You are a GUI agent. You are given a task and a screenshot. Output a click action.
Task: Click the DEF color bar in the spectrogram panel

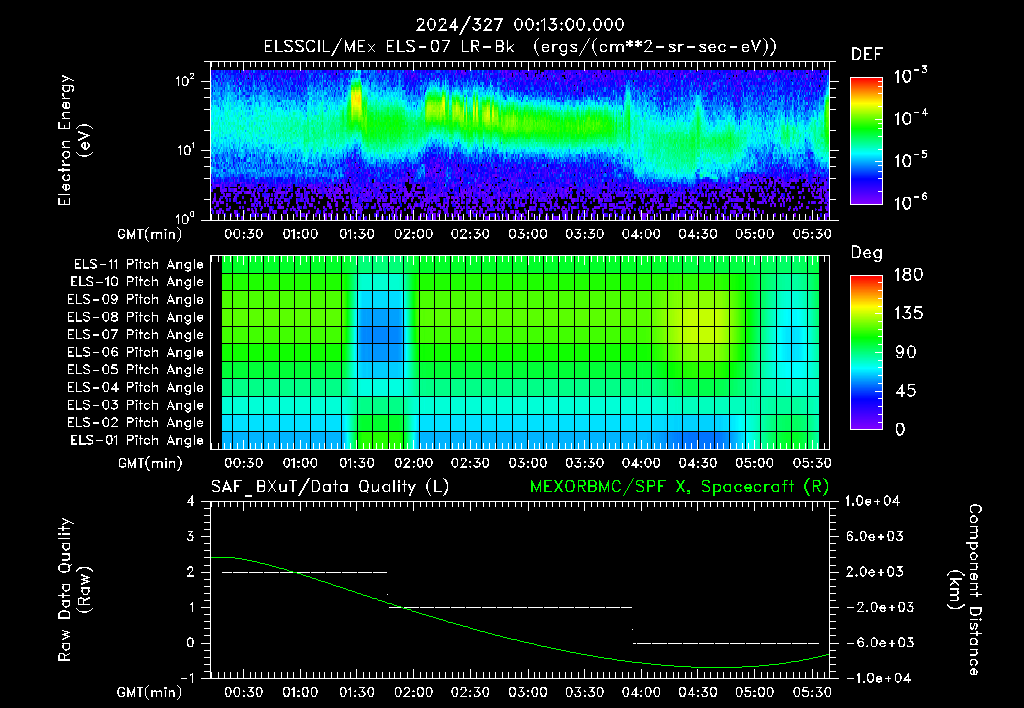(866, 141)
